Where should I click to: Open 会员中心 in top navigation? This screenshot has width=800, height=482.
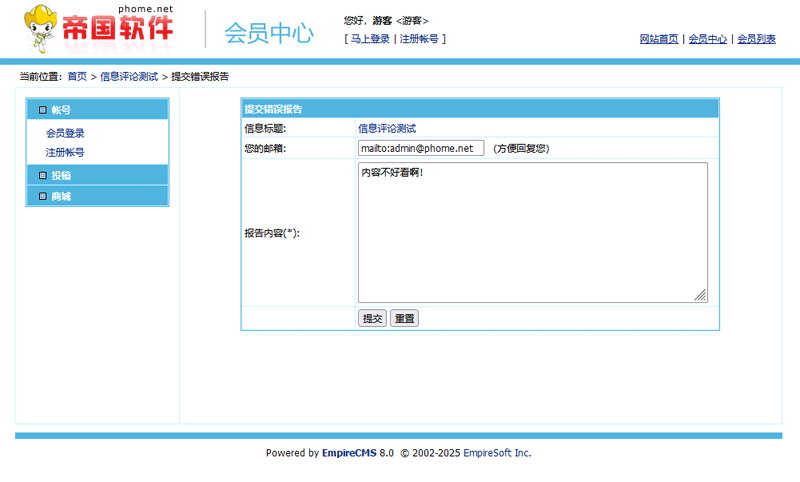pyautogui.click(x=707, y=39)
